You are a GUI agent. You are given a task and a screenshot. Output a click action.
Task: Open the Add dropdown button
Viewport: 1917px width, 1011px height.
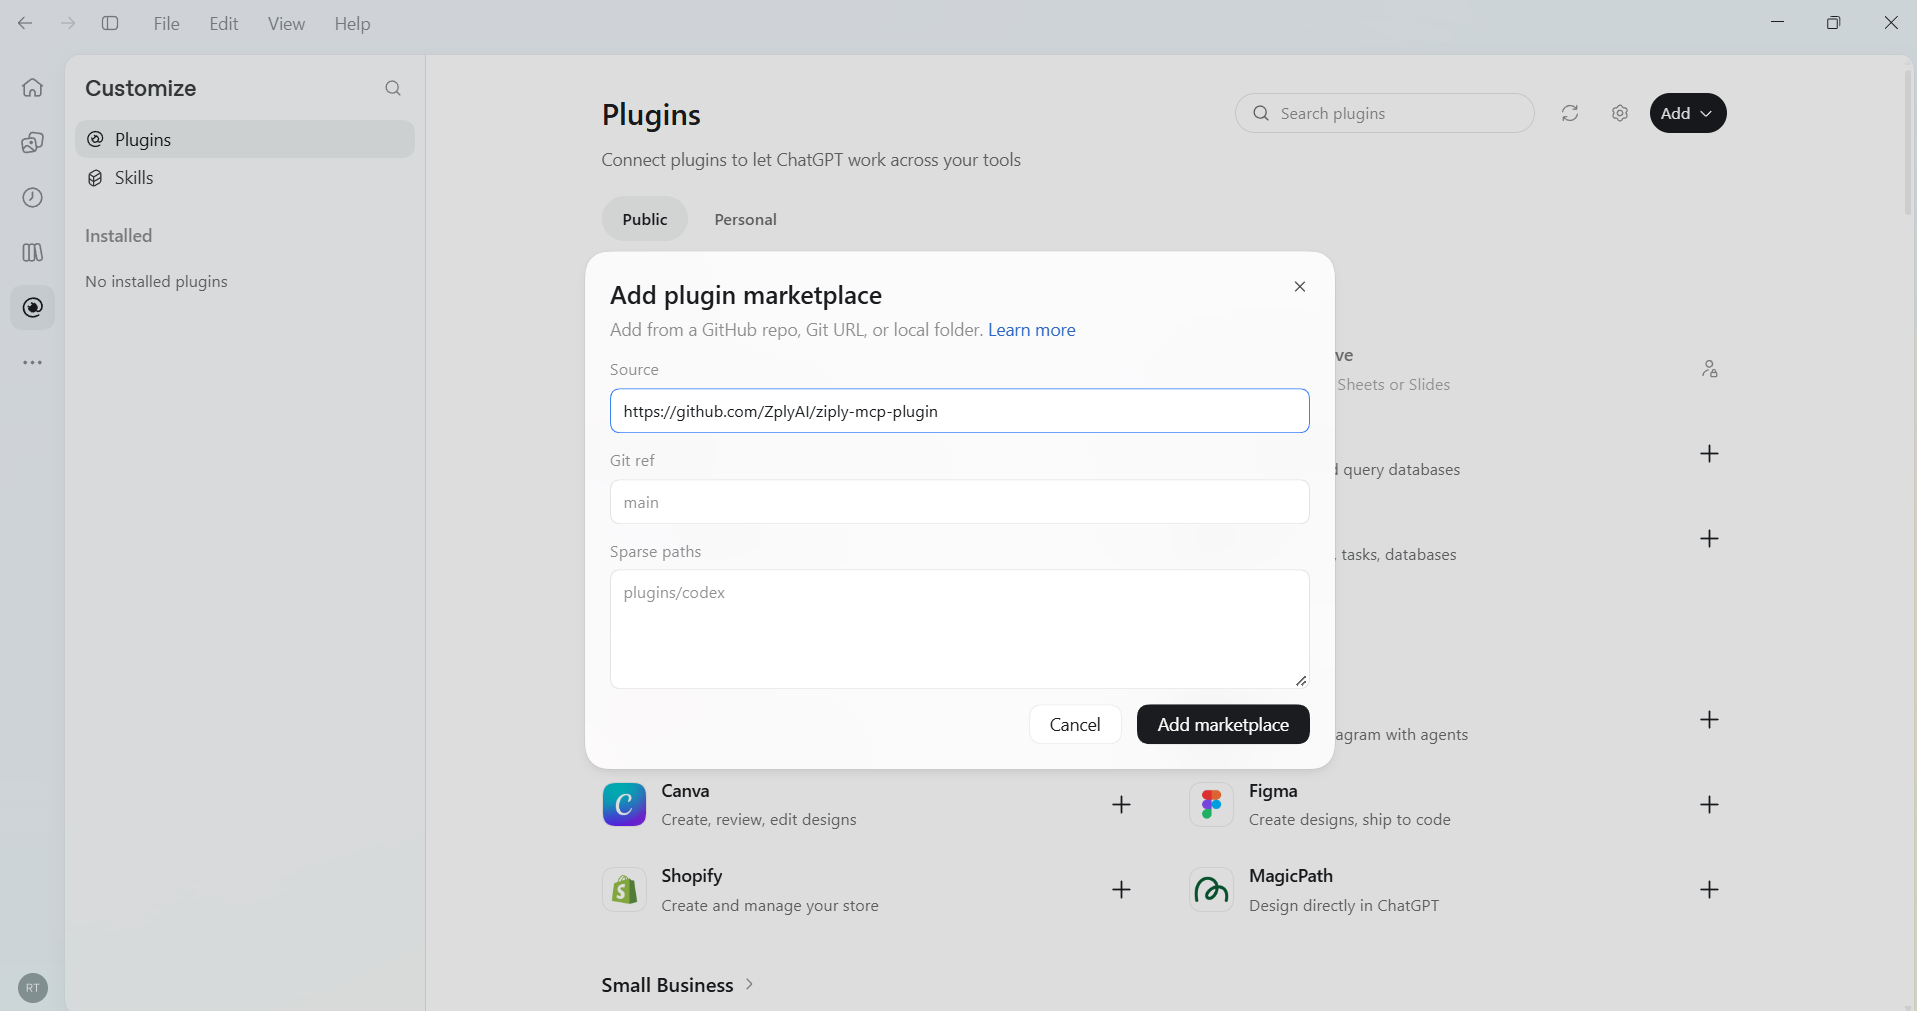coord(1688,113)
